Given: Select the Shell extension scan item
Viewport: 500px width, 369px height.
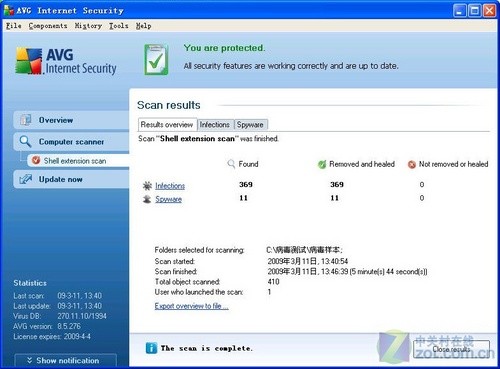Looking at the screenshot, I should click(x=78, y=161).
